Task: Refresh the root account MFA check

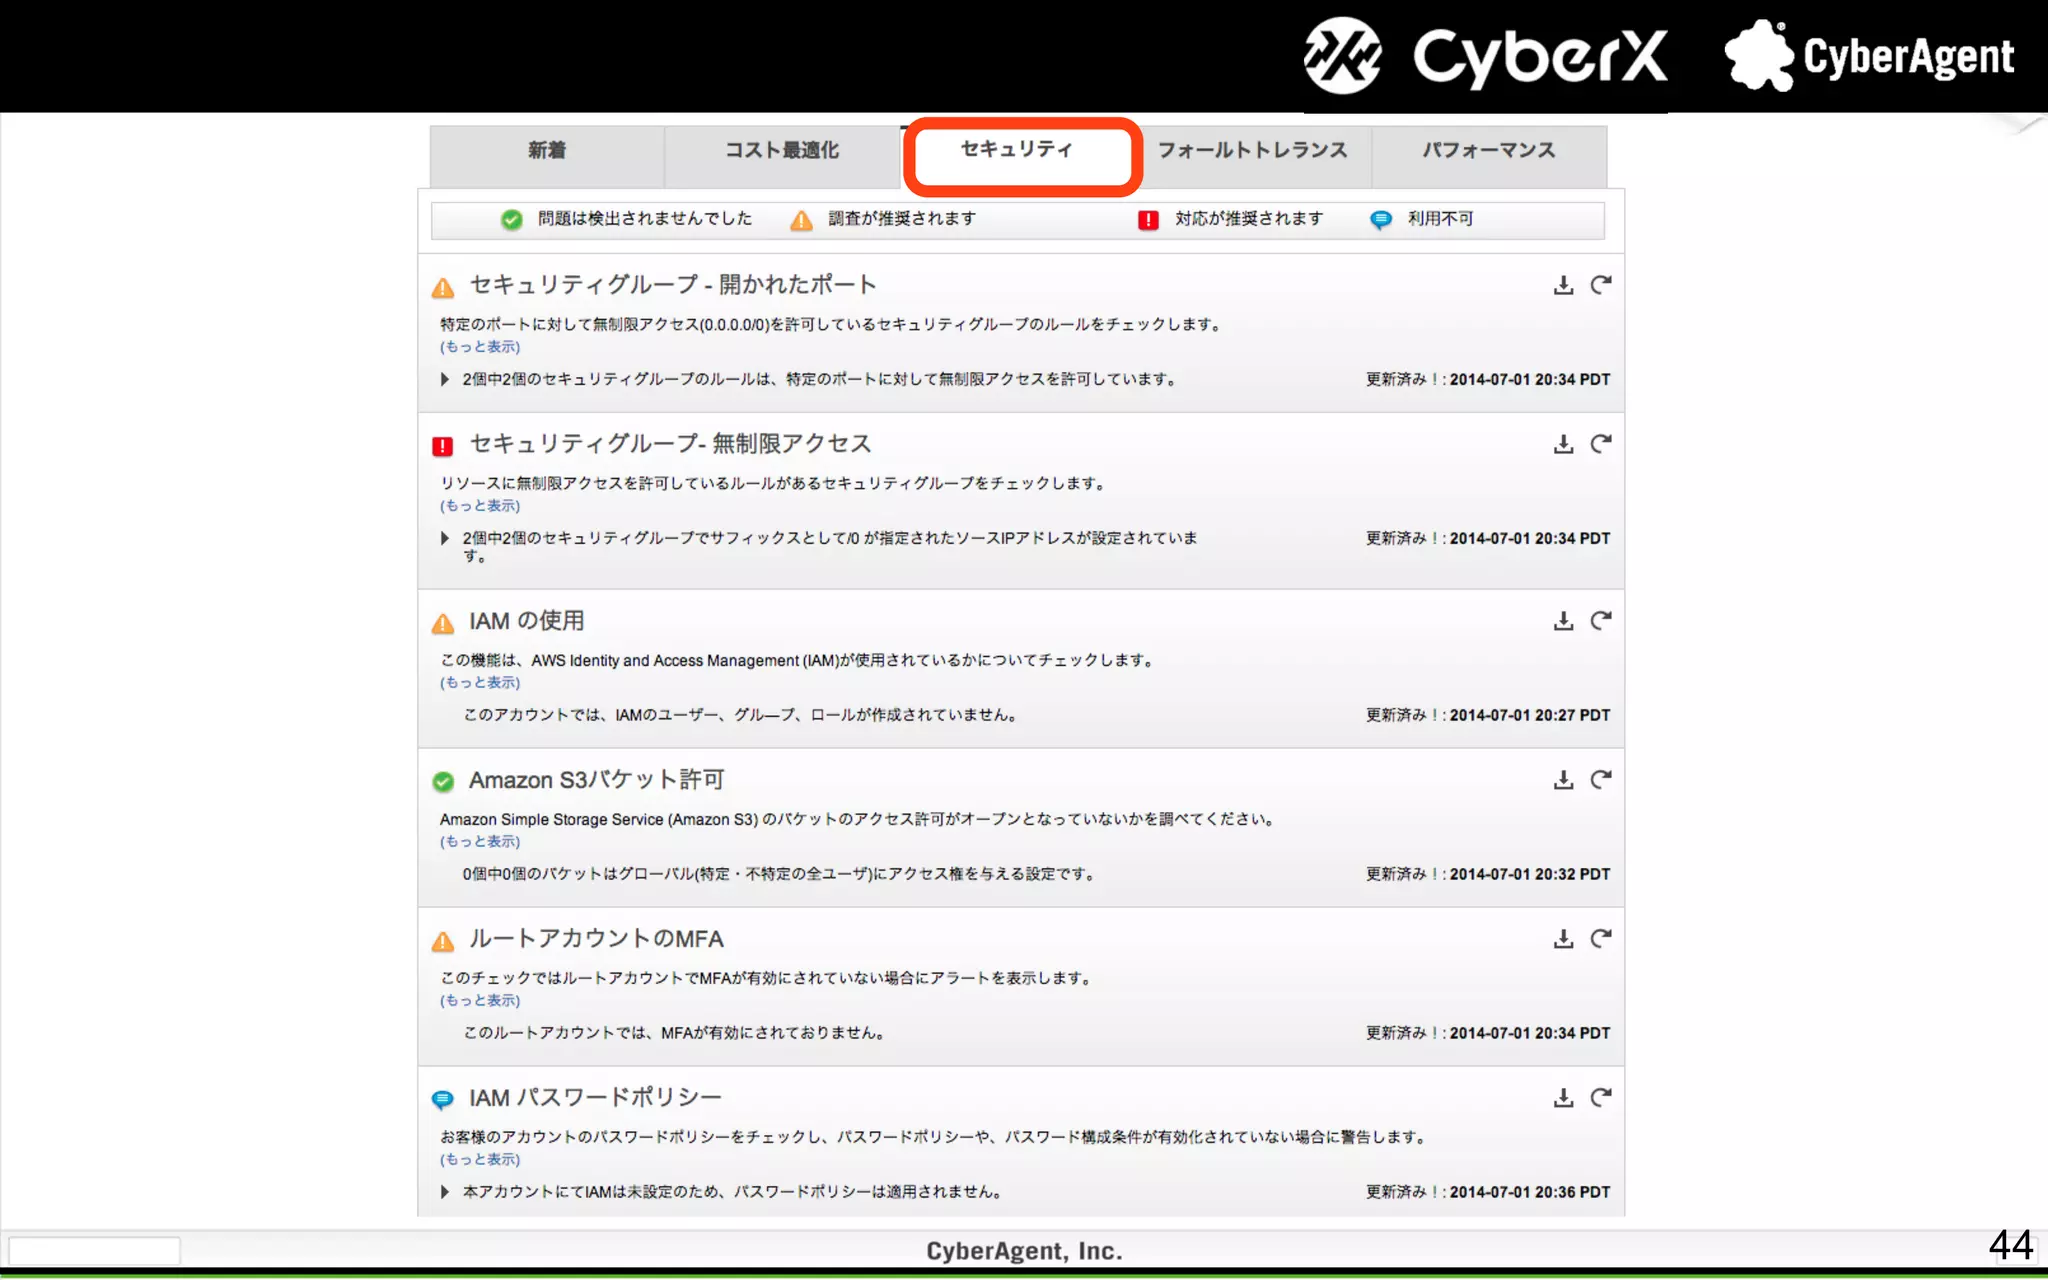Action: coord(1601,939)
